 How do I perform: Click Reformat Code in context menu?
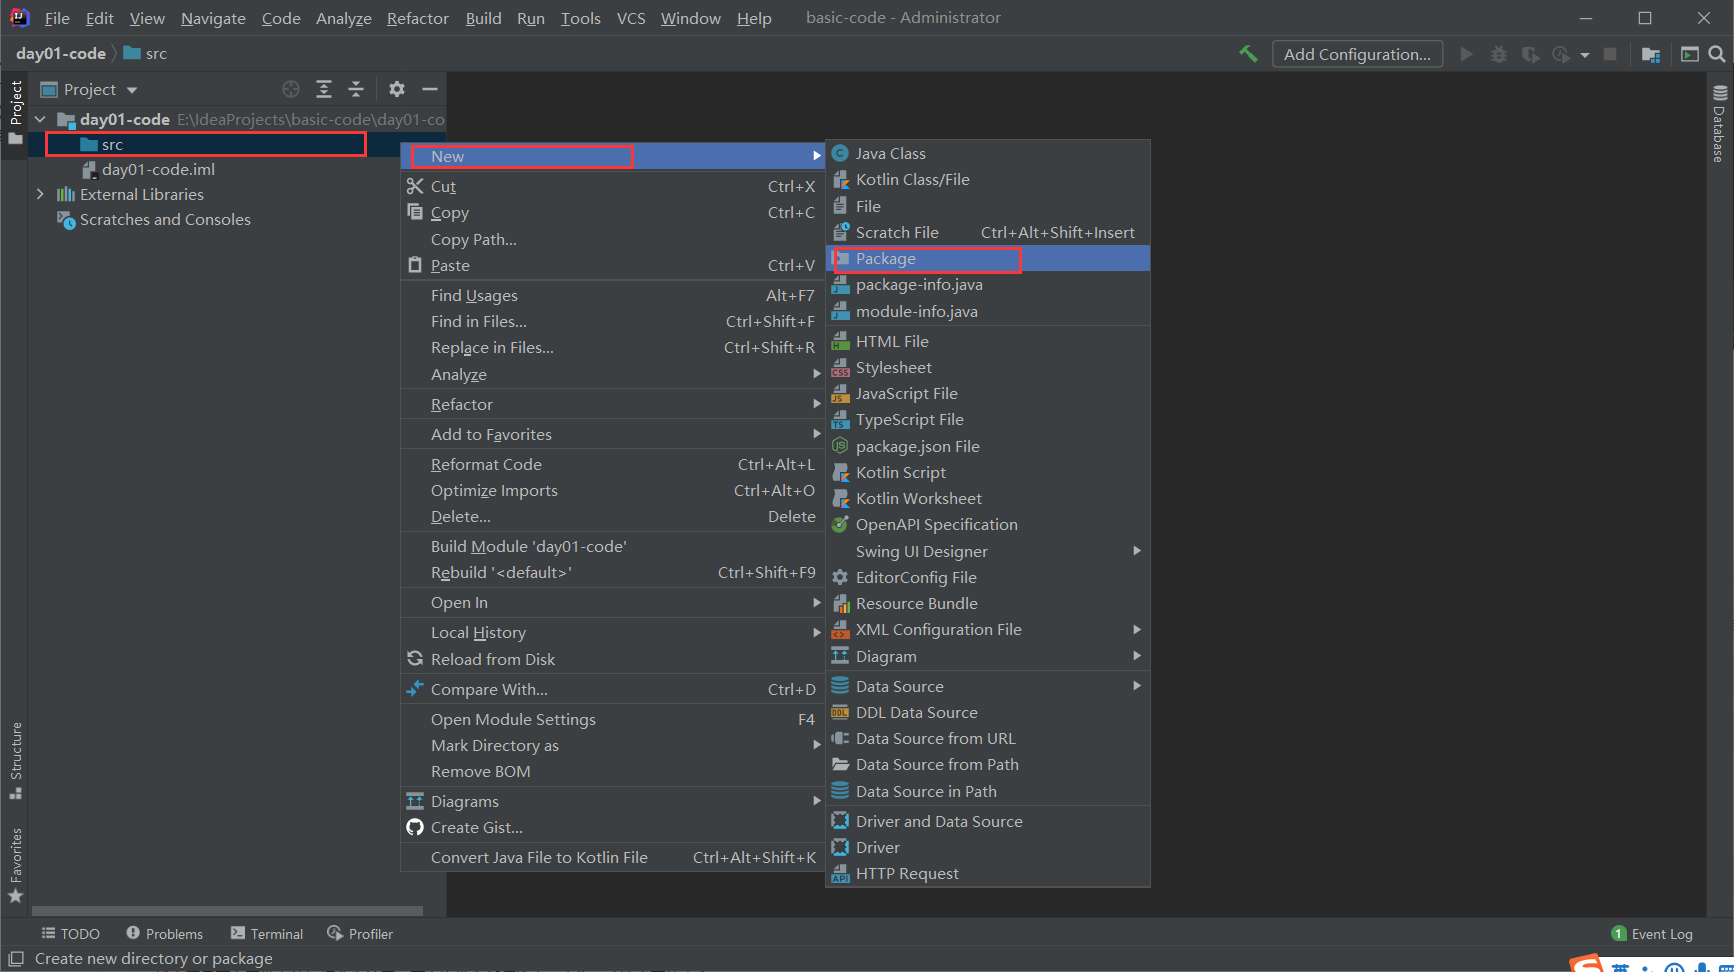click(612, 464)
